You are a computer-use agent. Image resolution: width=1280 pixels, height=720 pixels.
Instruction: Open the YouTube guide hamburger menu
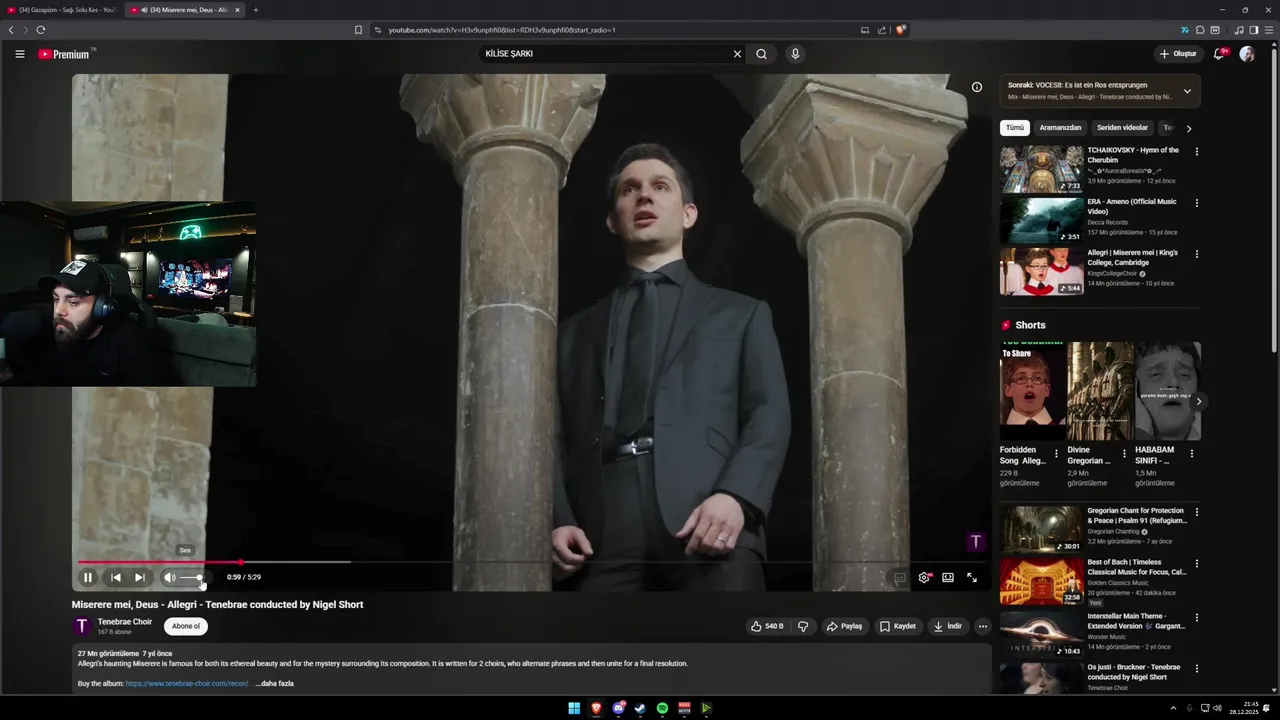click(19, 54)
